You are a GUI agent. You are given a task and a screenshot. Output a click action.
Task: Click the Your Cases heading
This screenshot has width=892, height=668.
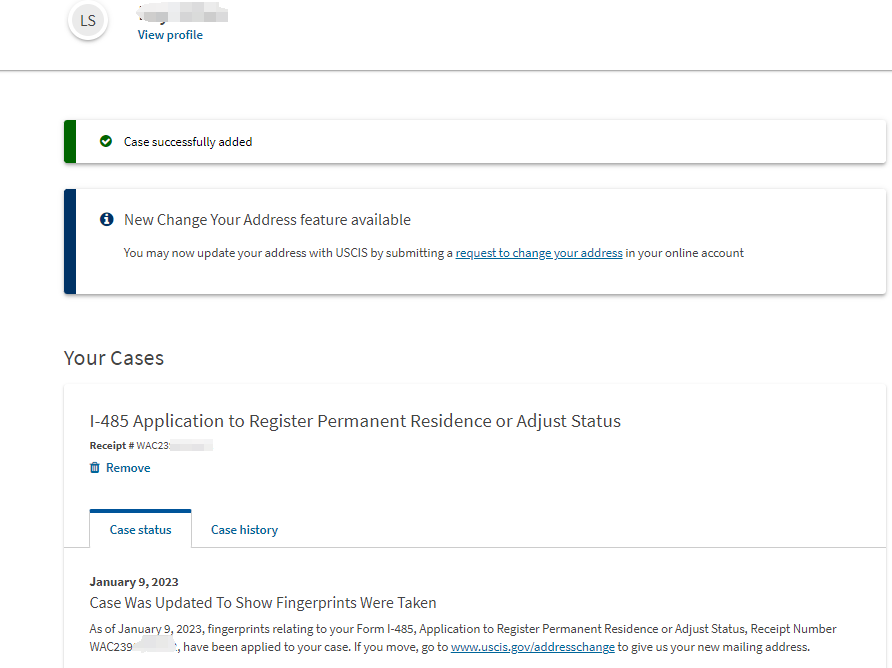pyautogui.click(x=114, y=358)
